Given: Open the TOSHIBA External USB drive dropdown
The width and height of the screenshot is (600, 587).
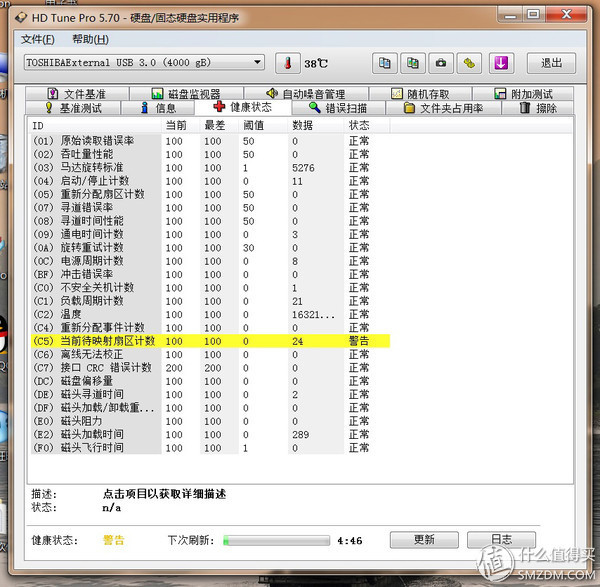Looking at the screenshot, I should [x=144, y=62].
